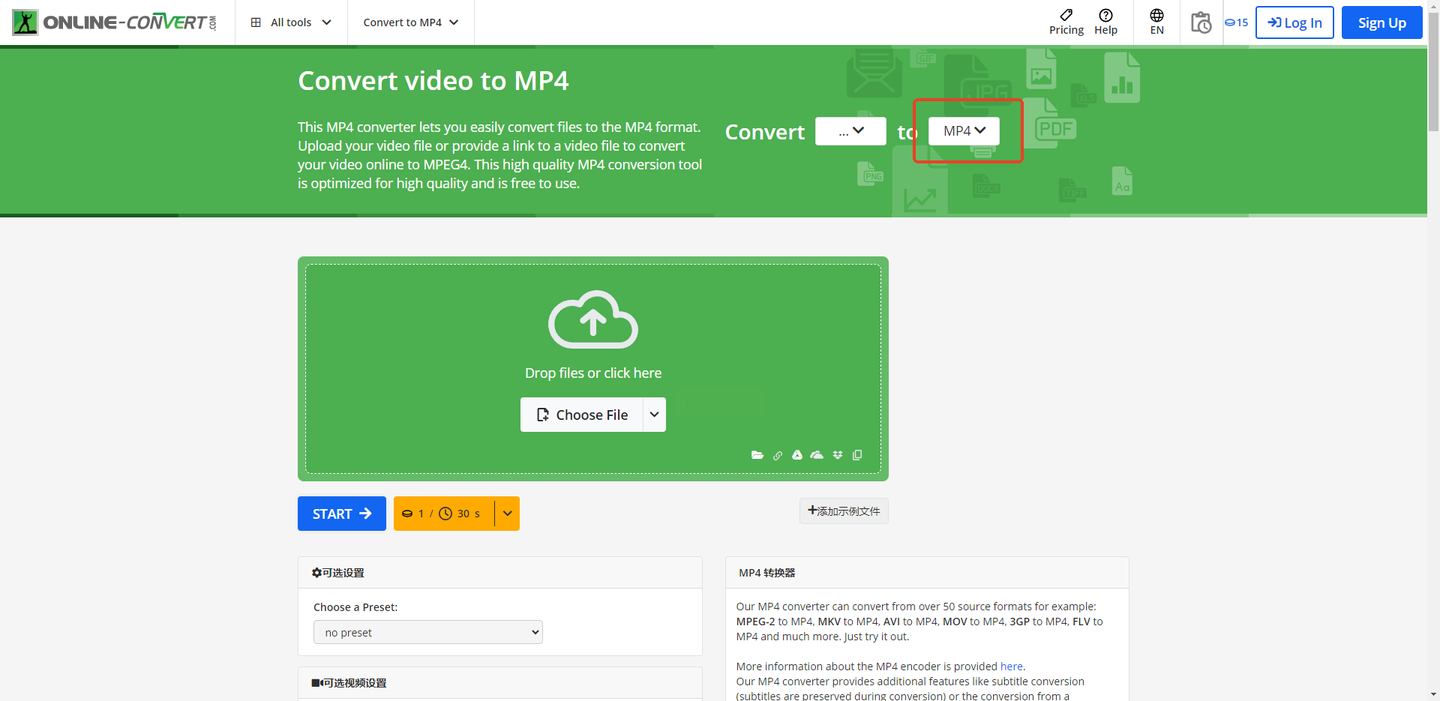Click the "here" MP4 encoder link
The width and height of the screenshot is (1440, 701).
pyautogui.click(x=1011, y=666)
